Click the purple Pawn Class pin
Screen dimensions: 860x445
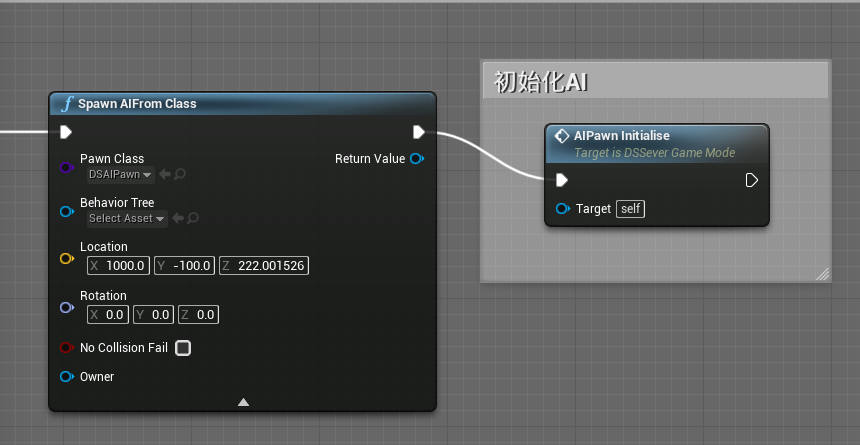(67, 167)
